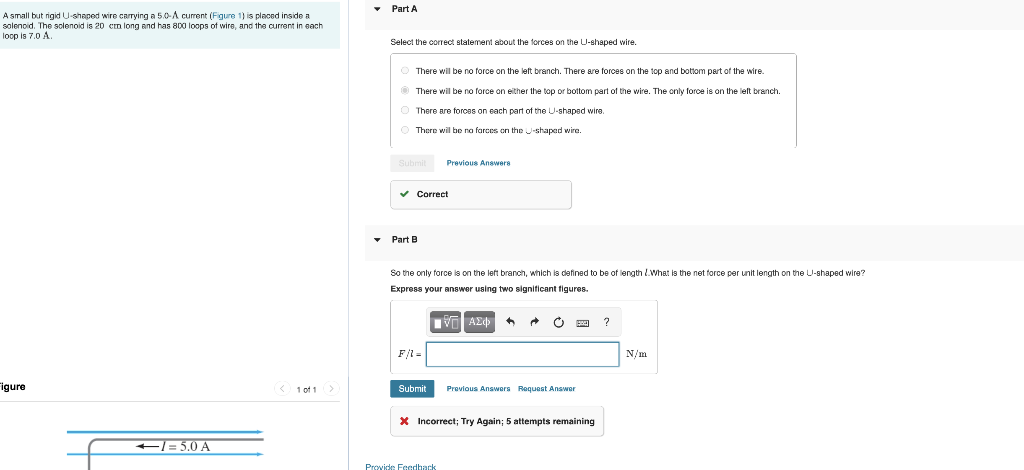Click the blue Submit button in Part B

coord(412,388)
